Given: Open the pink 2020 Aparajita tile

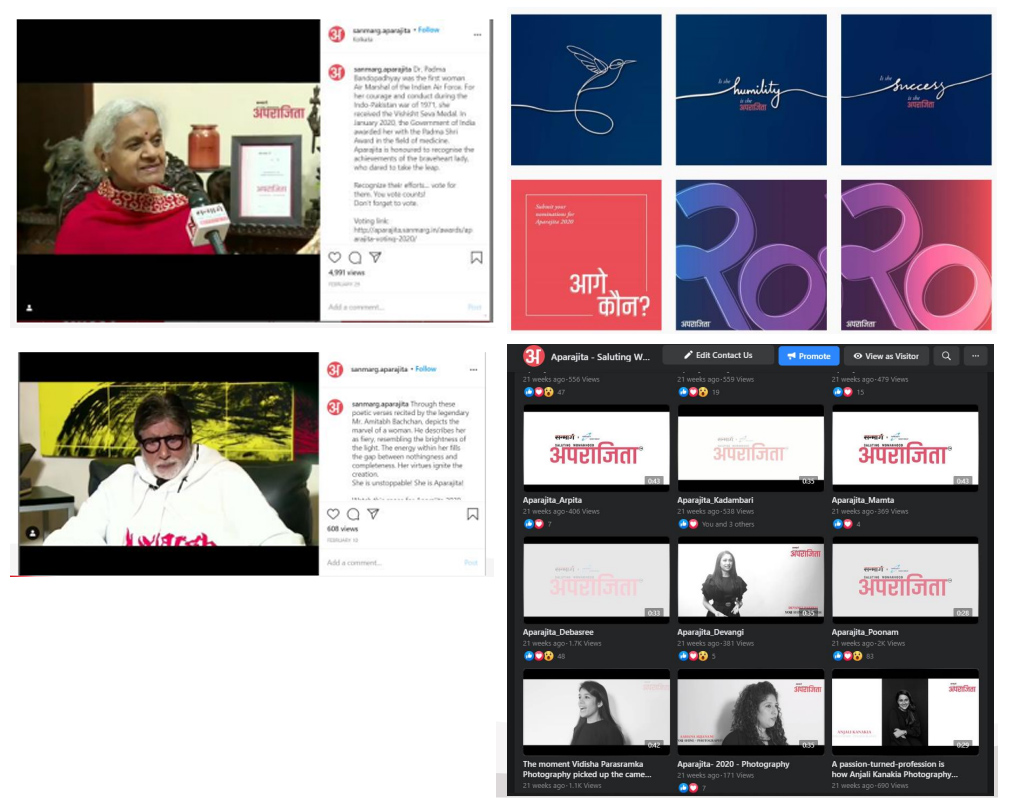Looking at the screenshot, I should pyautogui.click(x=916, y=255).
